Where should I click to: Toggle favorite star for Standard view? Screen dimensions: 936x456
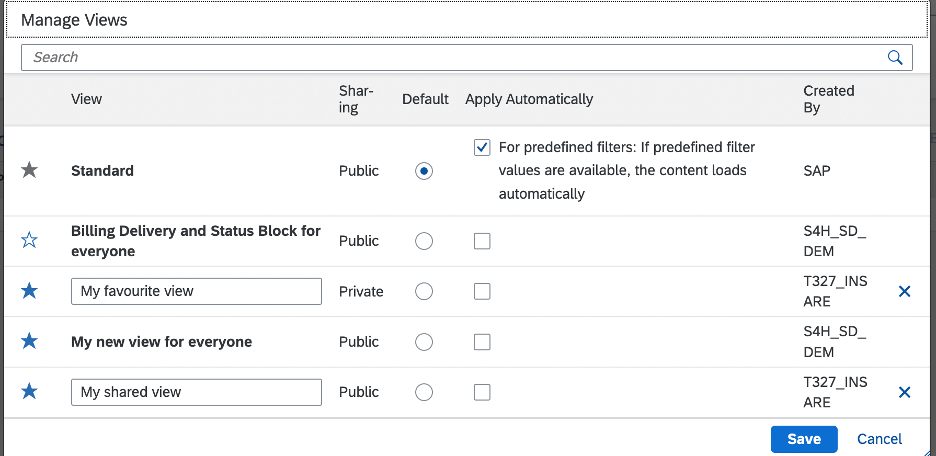pos(29,171)
